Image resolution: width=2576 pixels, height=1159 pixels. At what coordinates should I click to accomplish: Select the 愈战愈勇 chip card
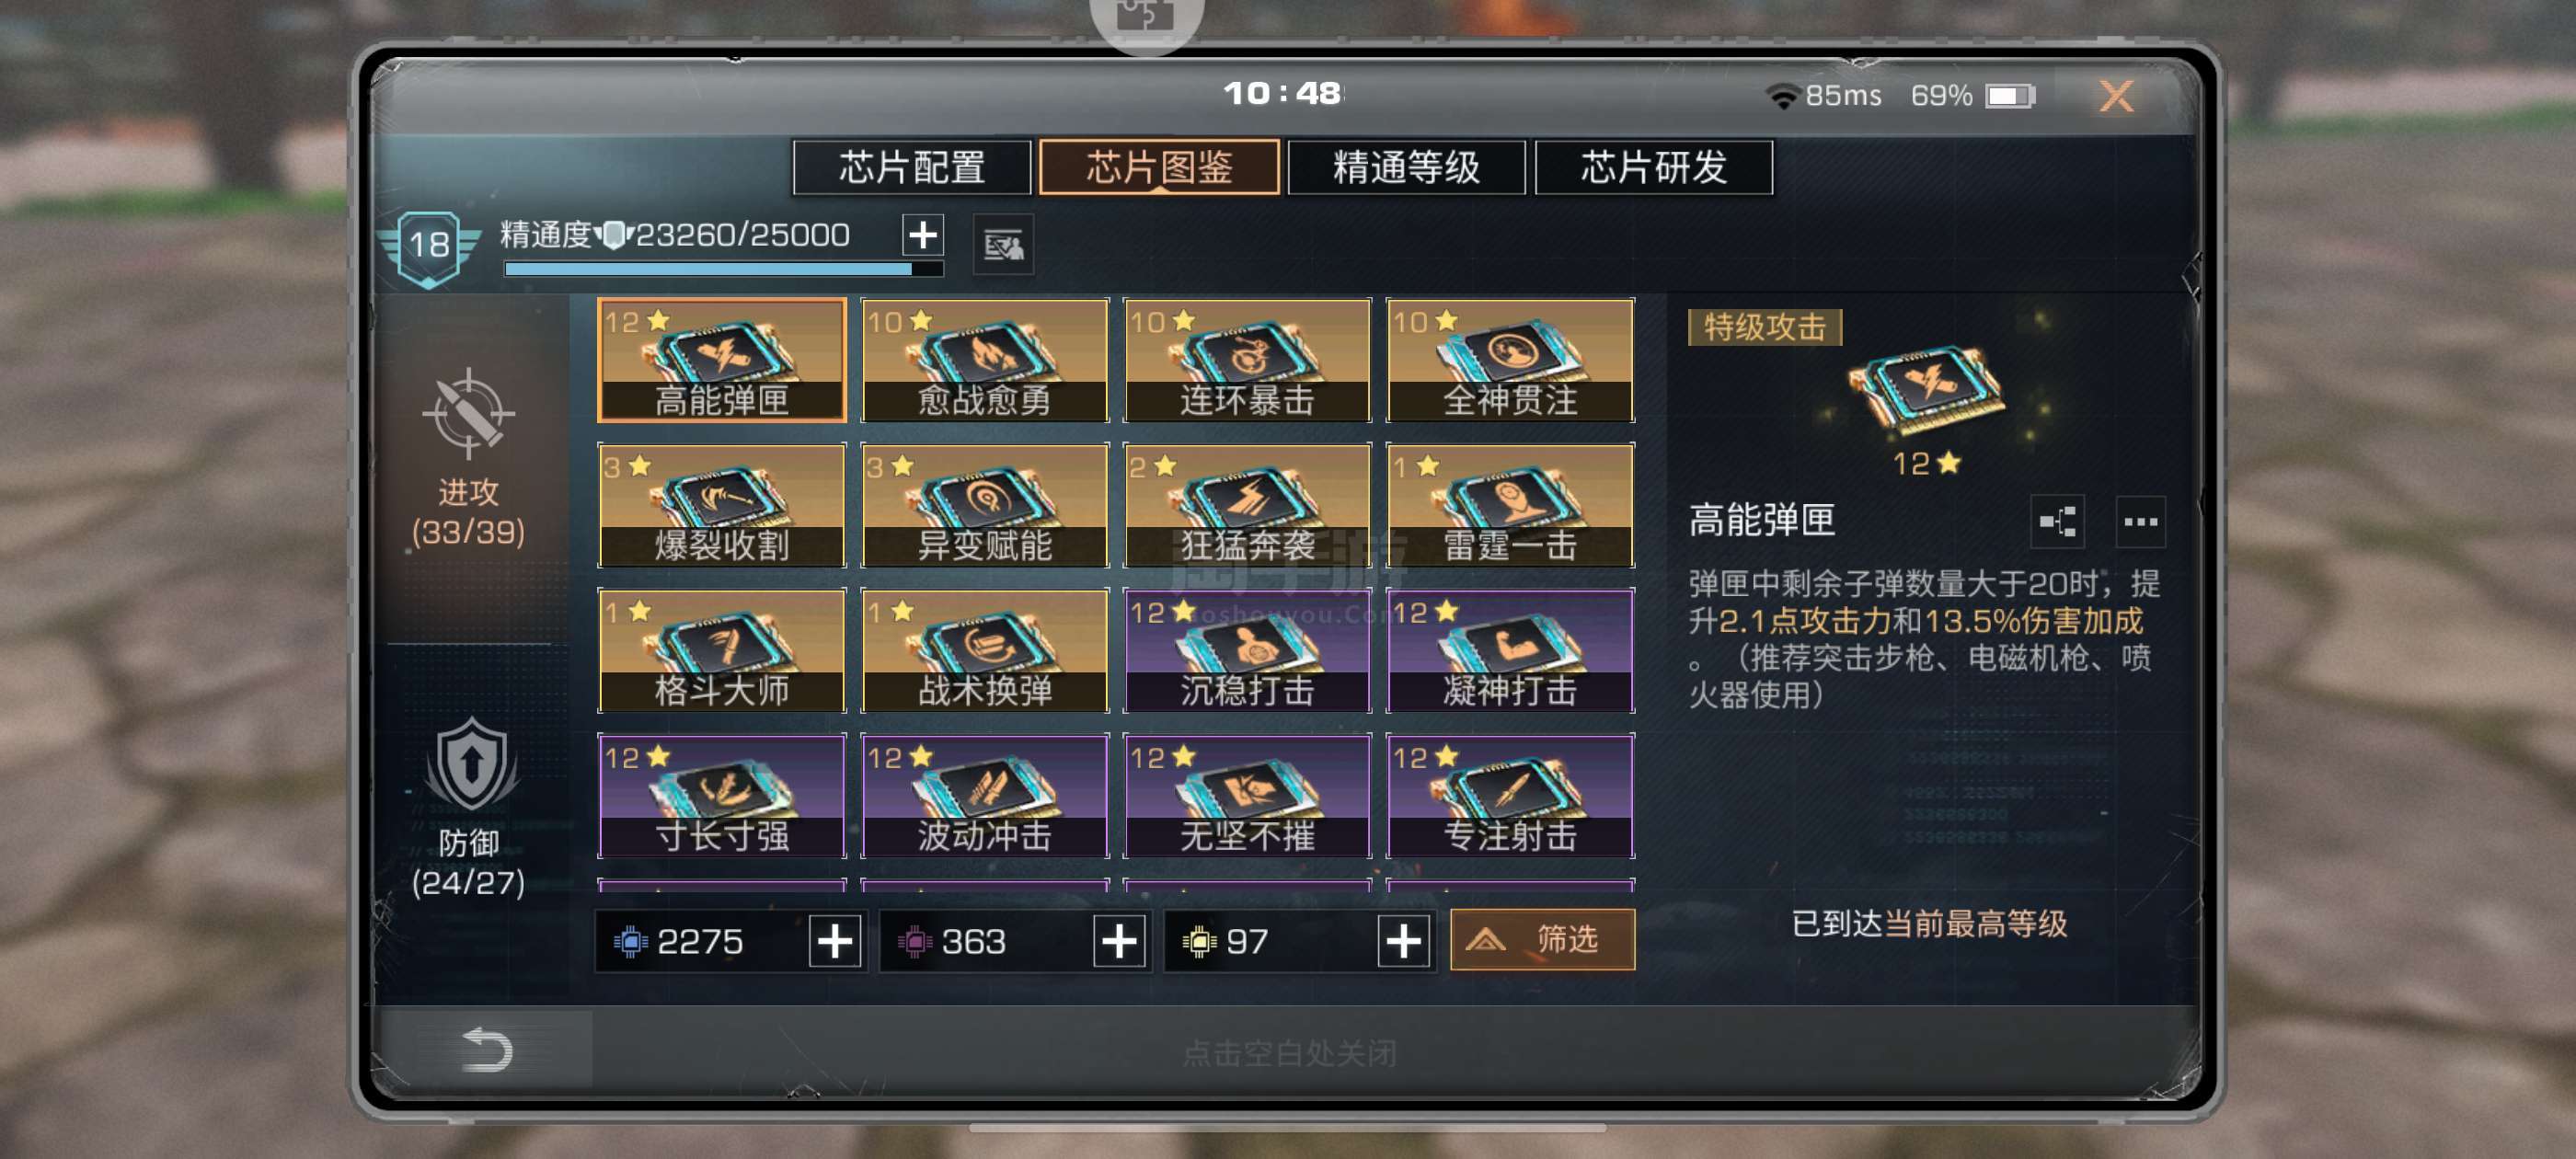tap(984, 360)
